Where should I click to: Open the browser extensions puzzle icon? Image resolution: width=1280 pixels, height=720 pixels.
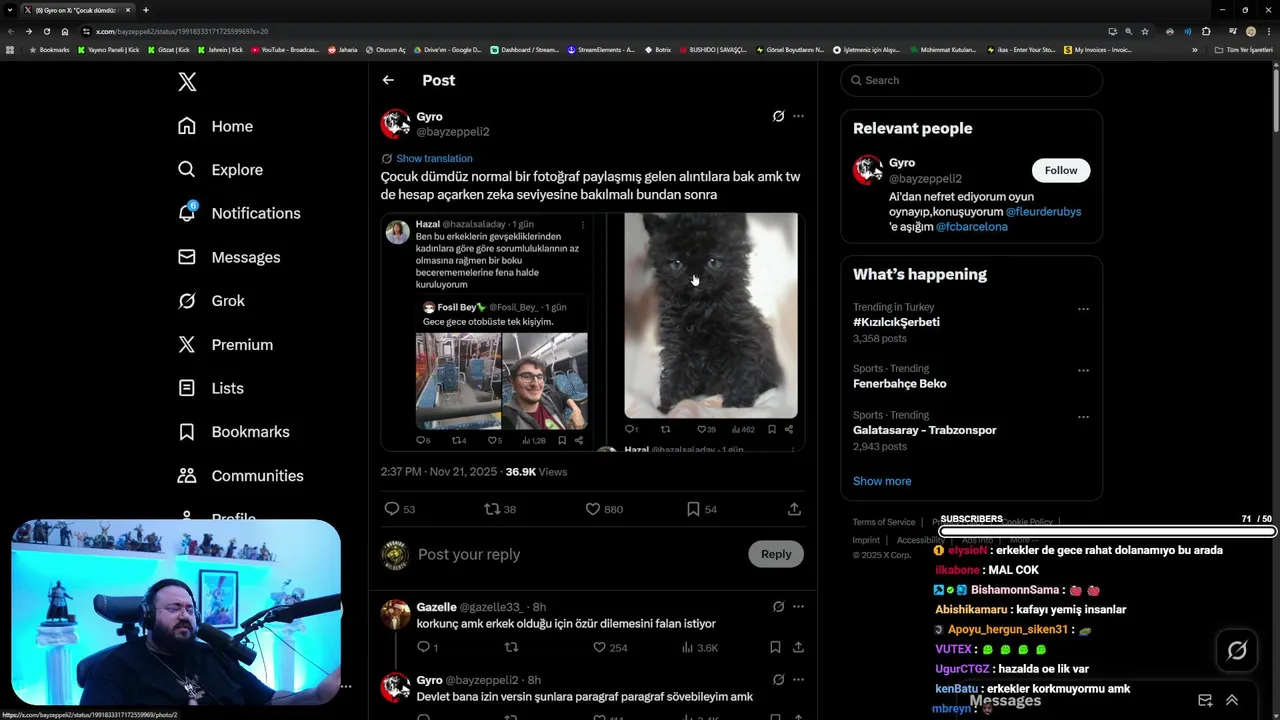1206,31
